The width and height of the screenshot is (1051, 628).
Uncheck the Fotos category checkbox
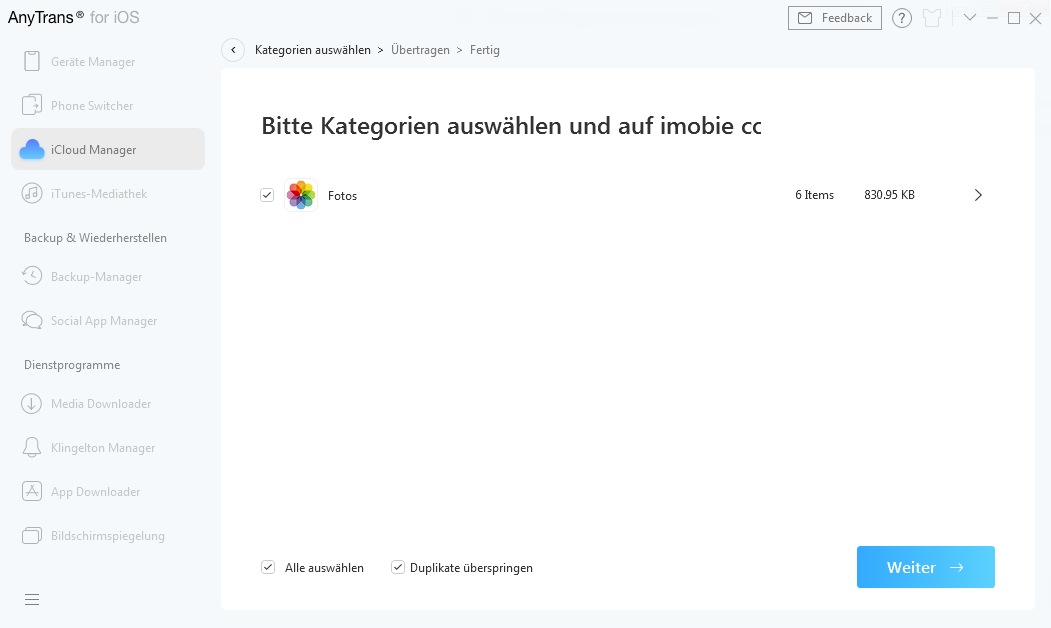coord(267,194)
